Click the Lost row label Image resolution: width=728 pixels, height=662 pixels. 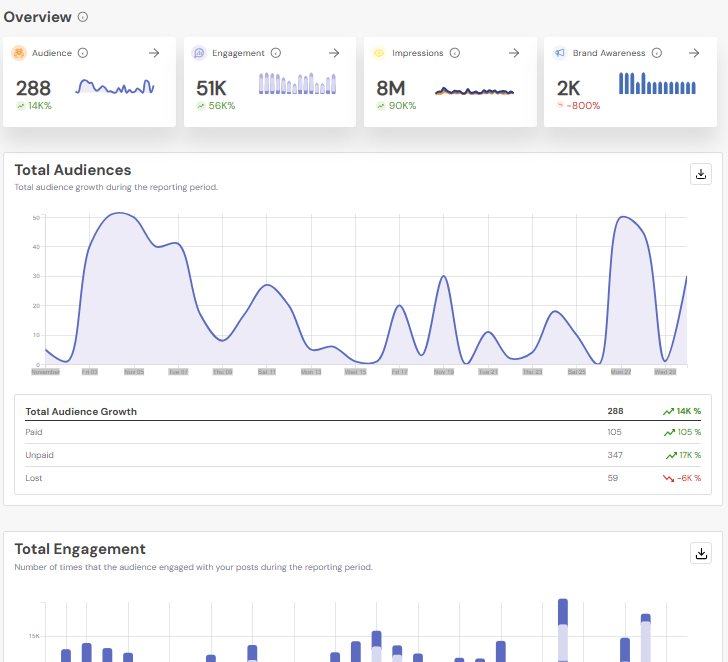(x=34, y=478)
